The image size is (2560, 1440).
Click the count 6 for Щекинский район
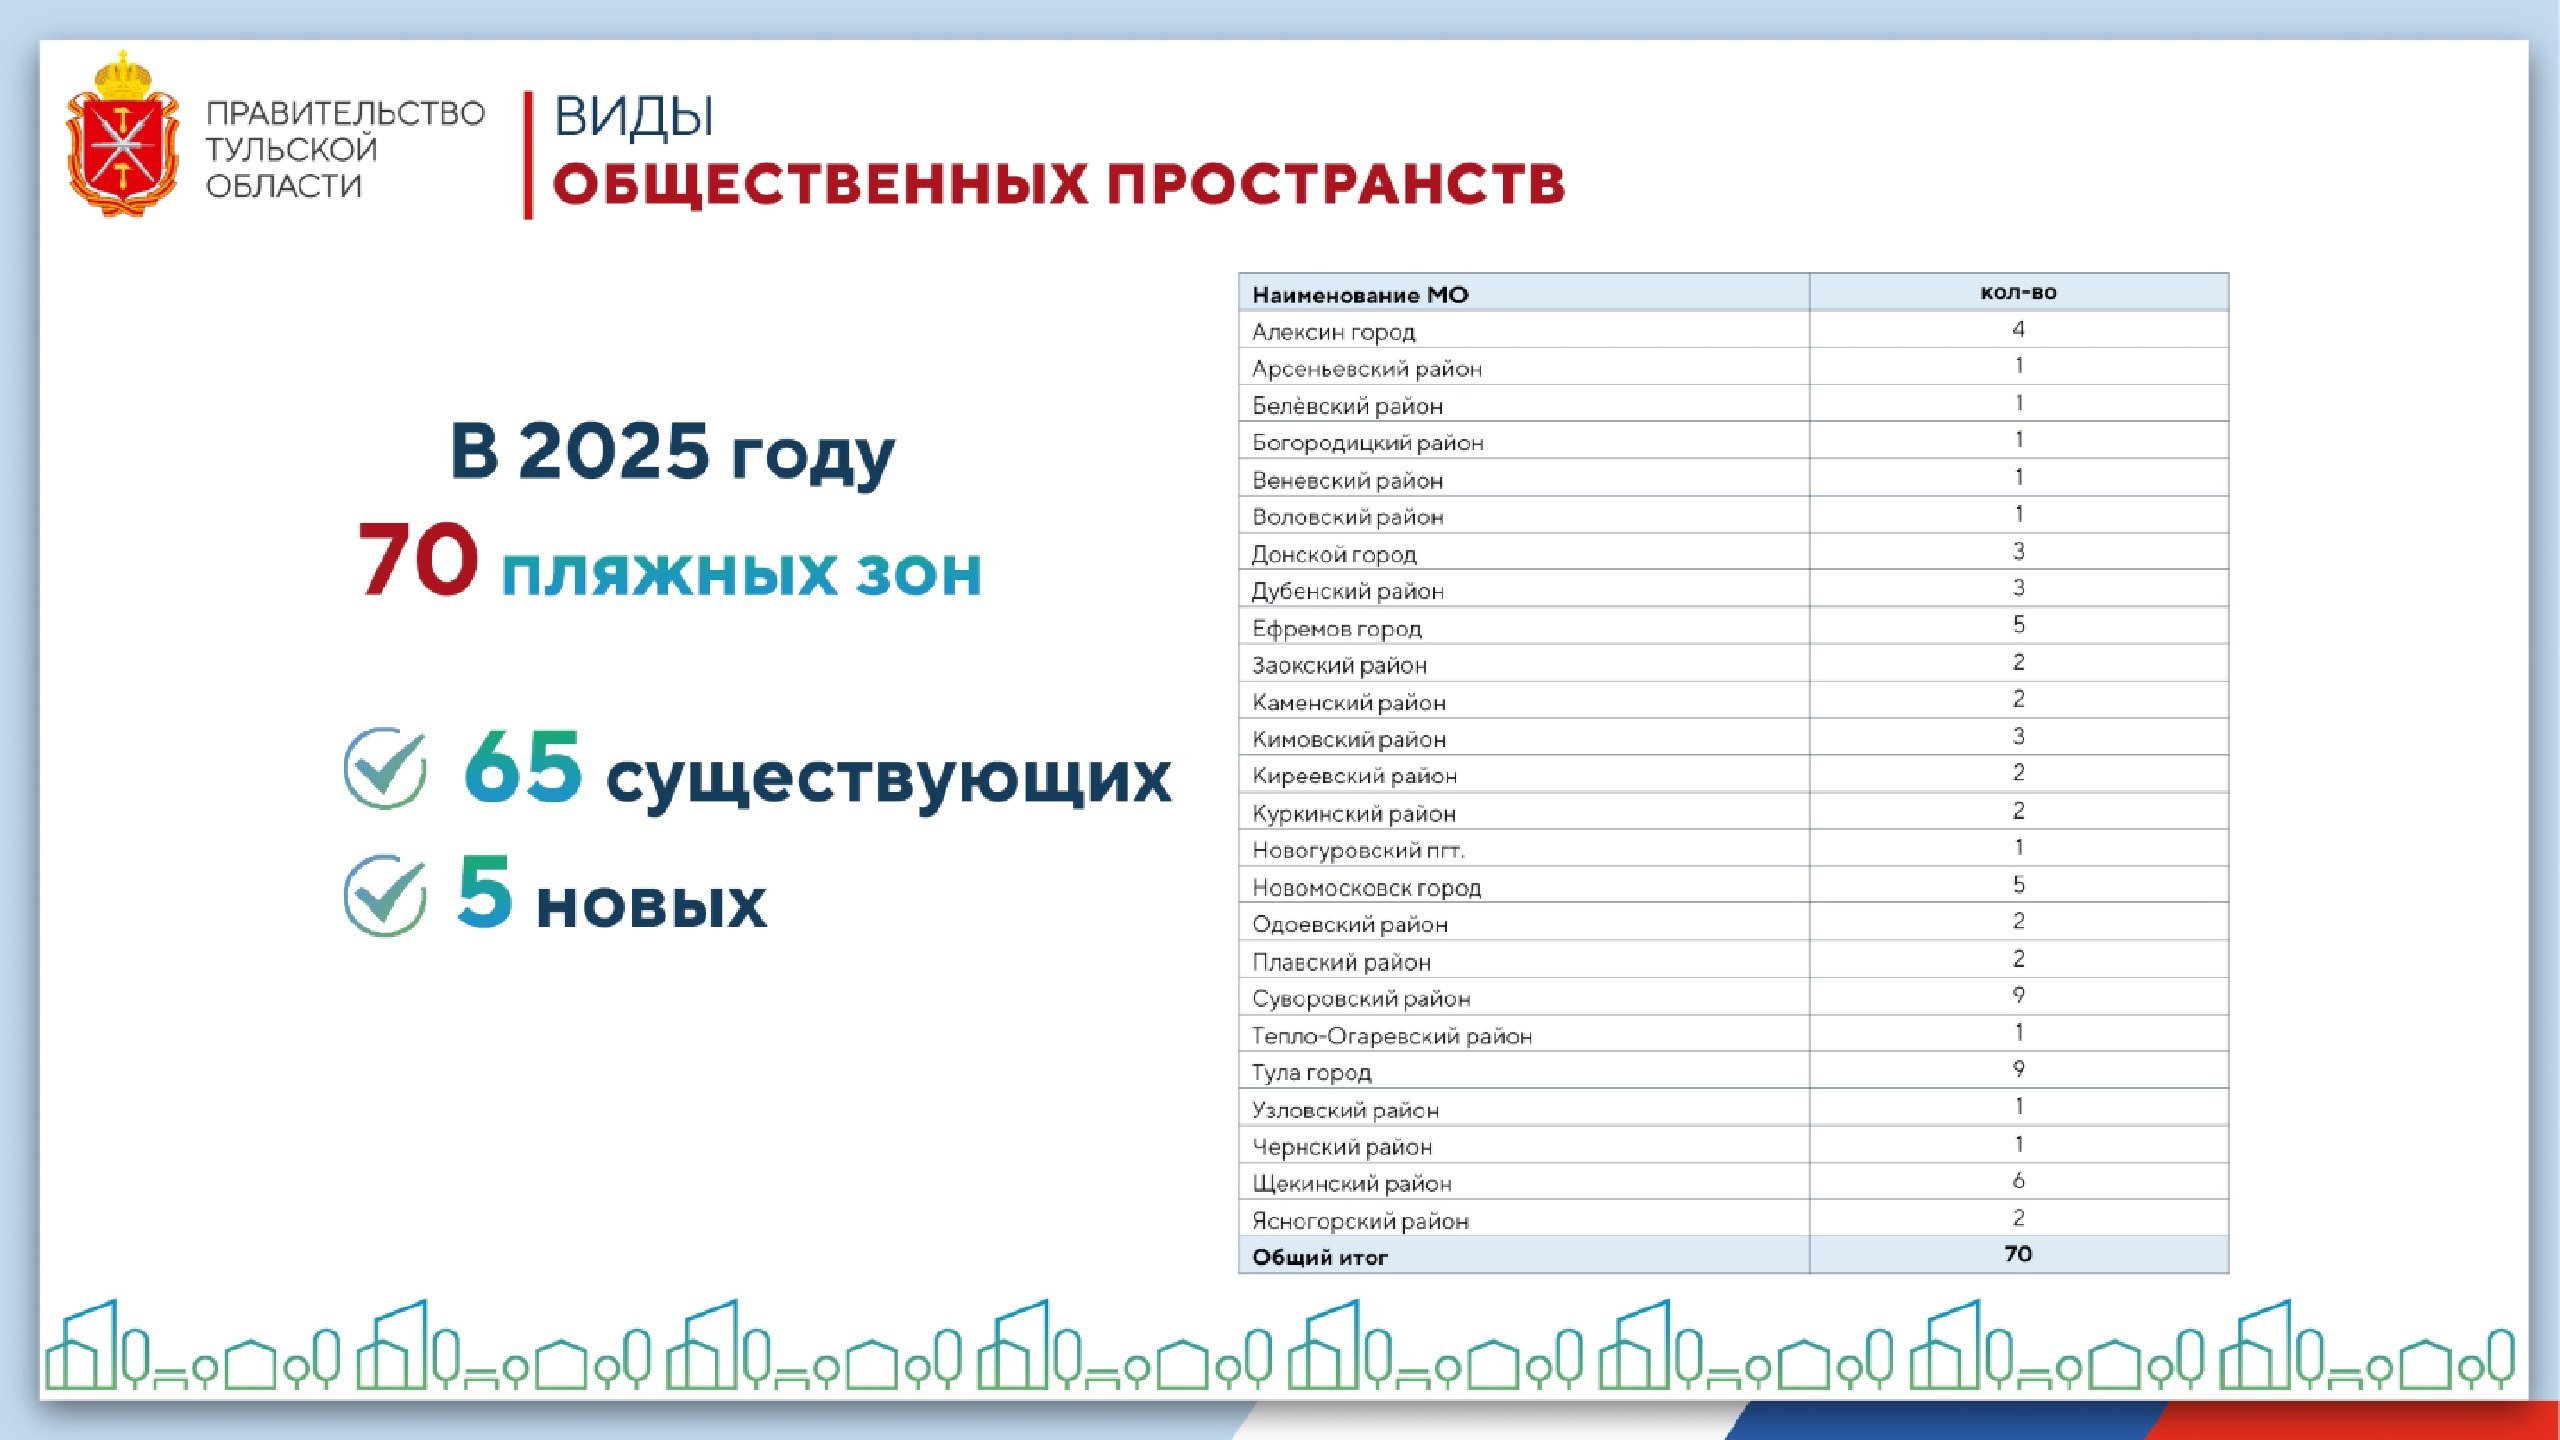(2019, 1180)
